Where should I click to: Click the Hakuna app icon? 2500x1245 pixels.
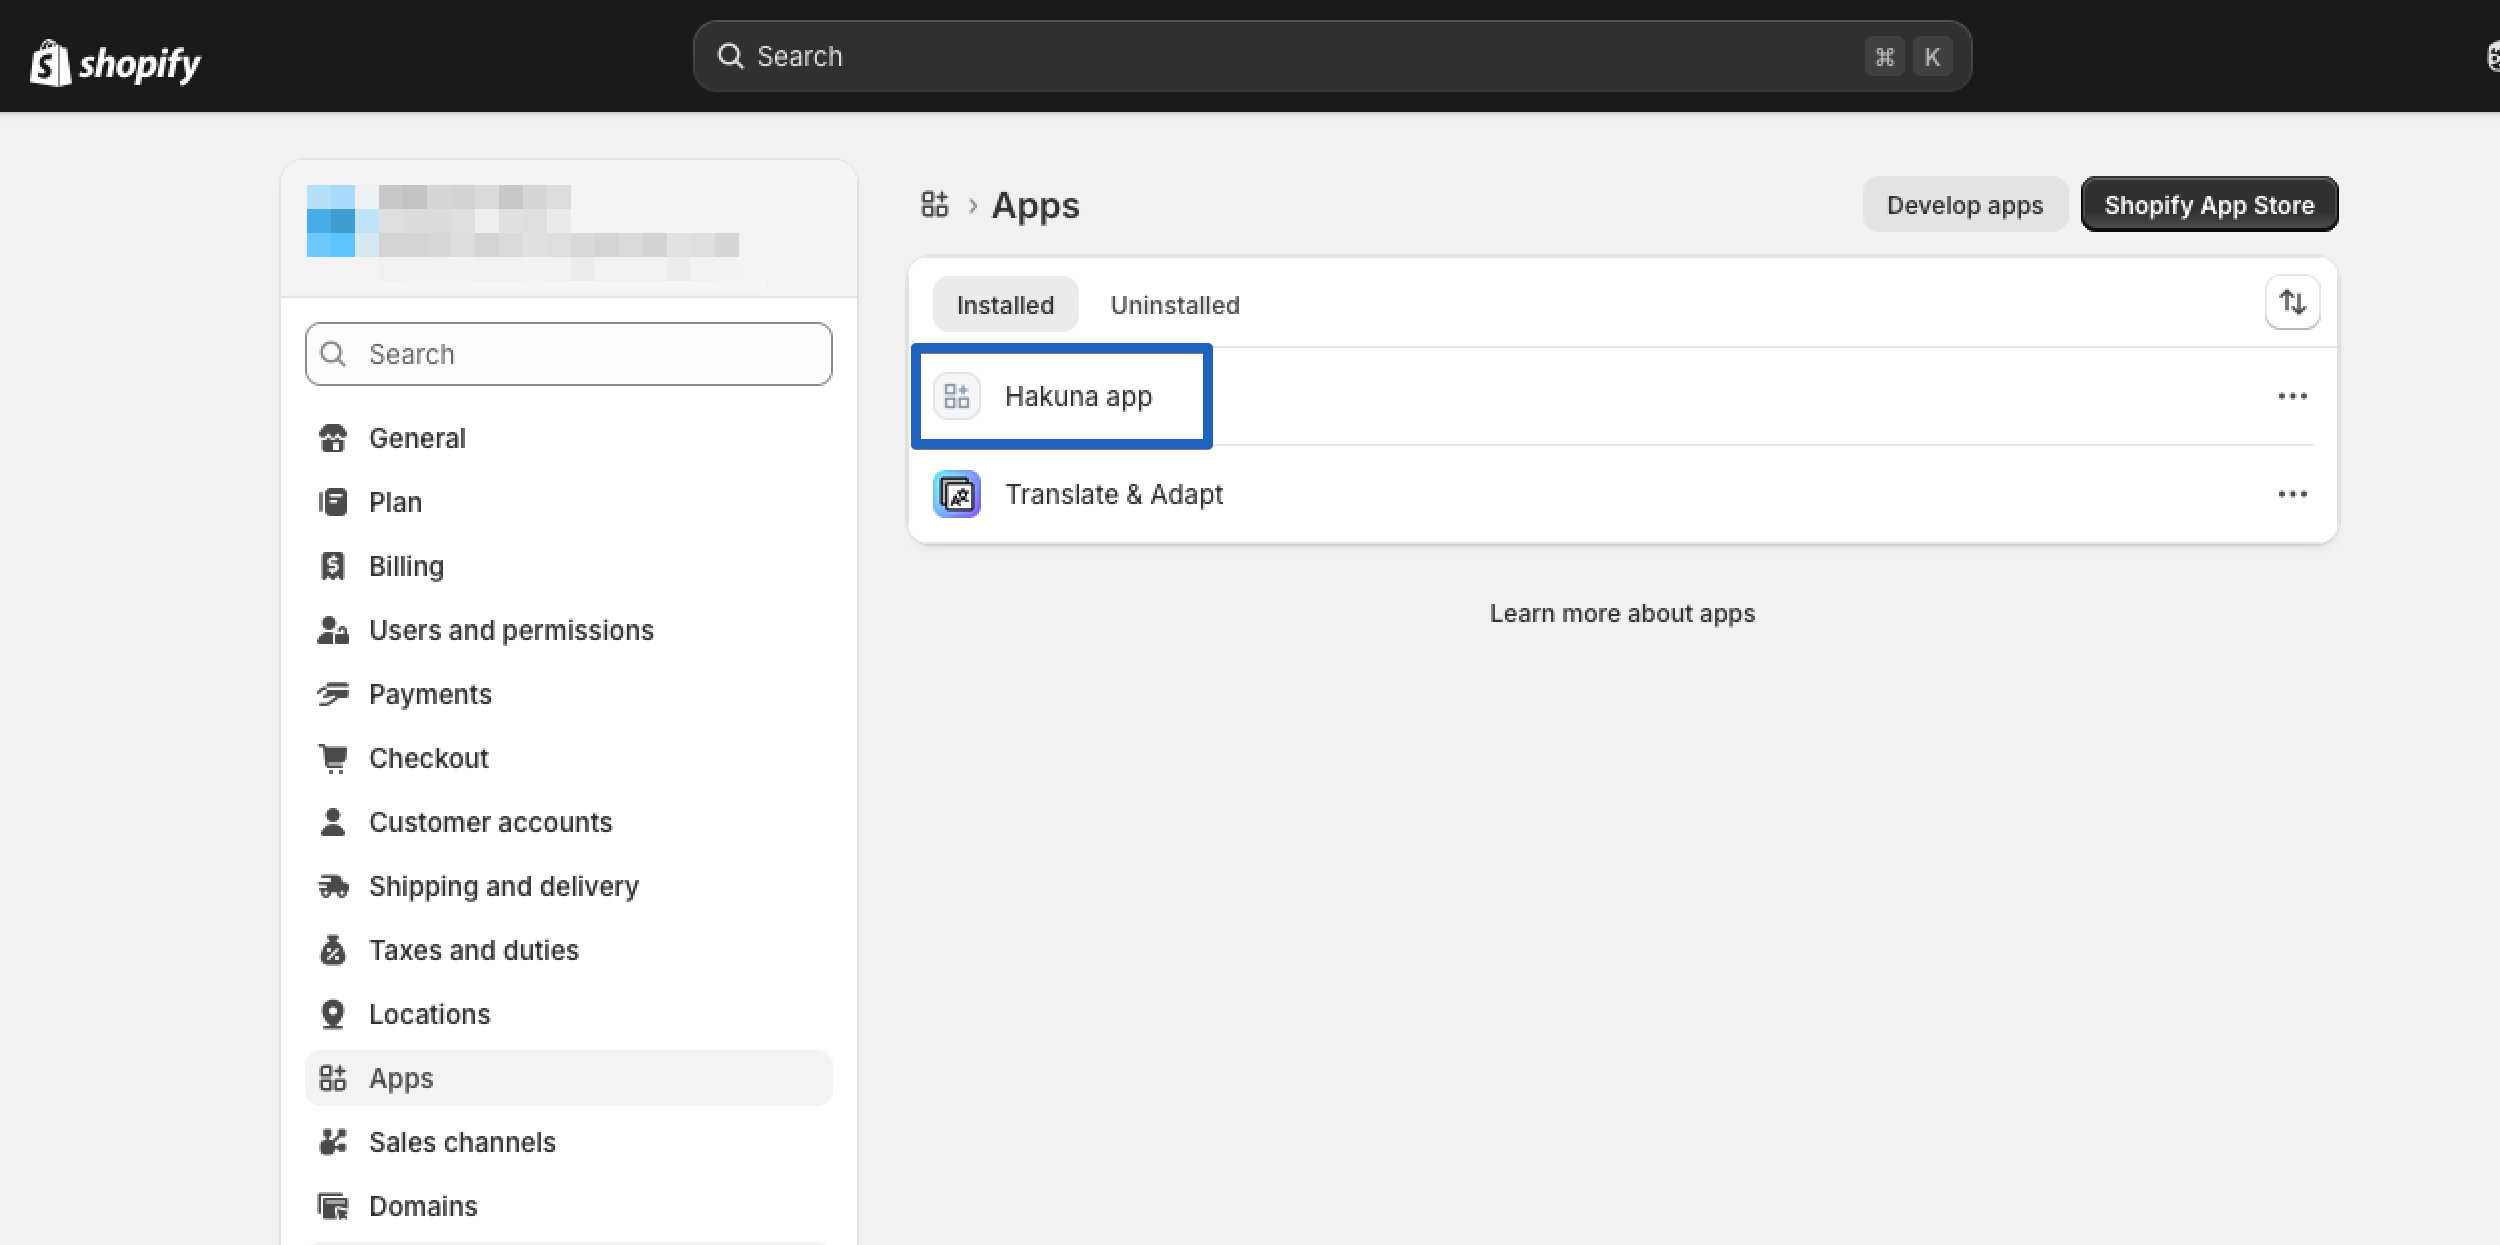[957, 396]
